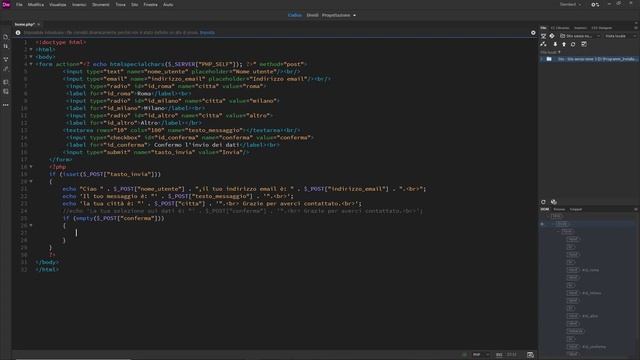Select the CC Libraries panel tab
Image resolution: width=640 pixels, height=360 pixels.
click(x=560, y=28)
